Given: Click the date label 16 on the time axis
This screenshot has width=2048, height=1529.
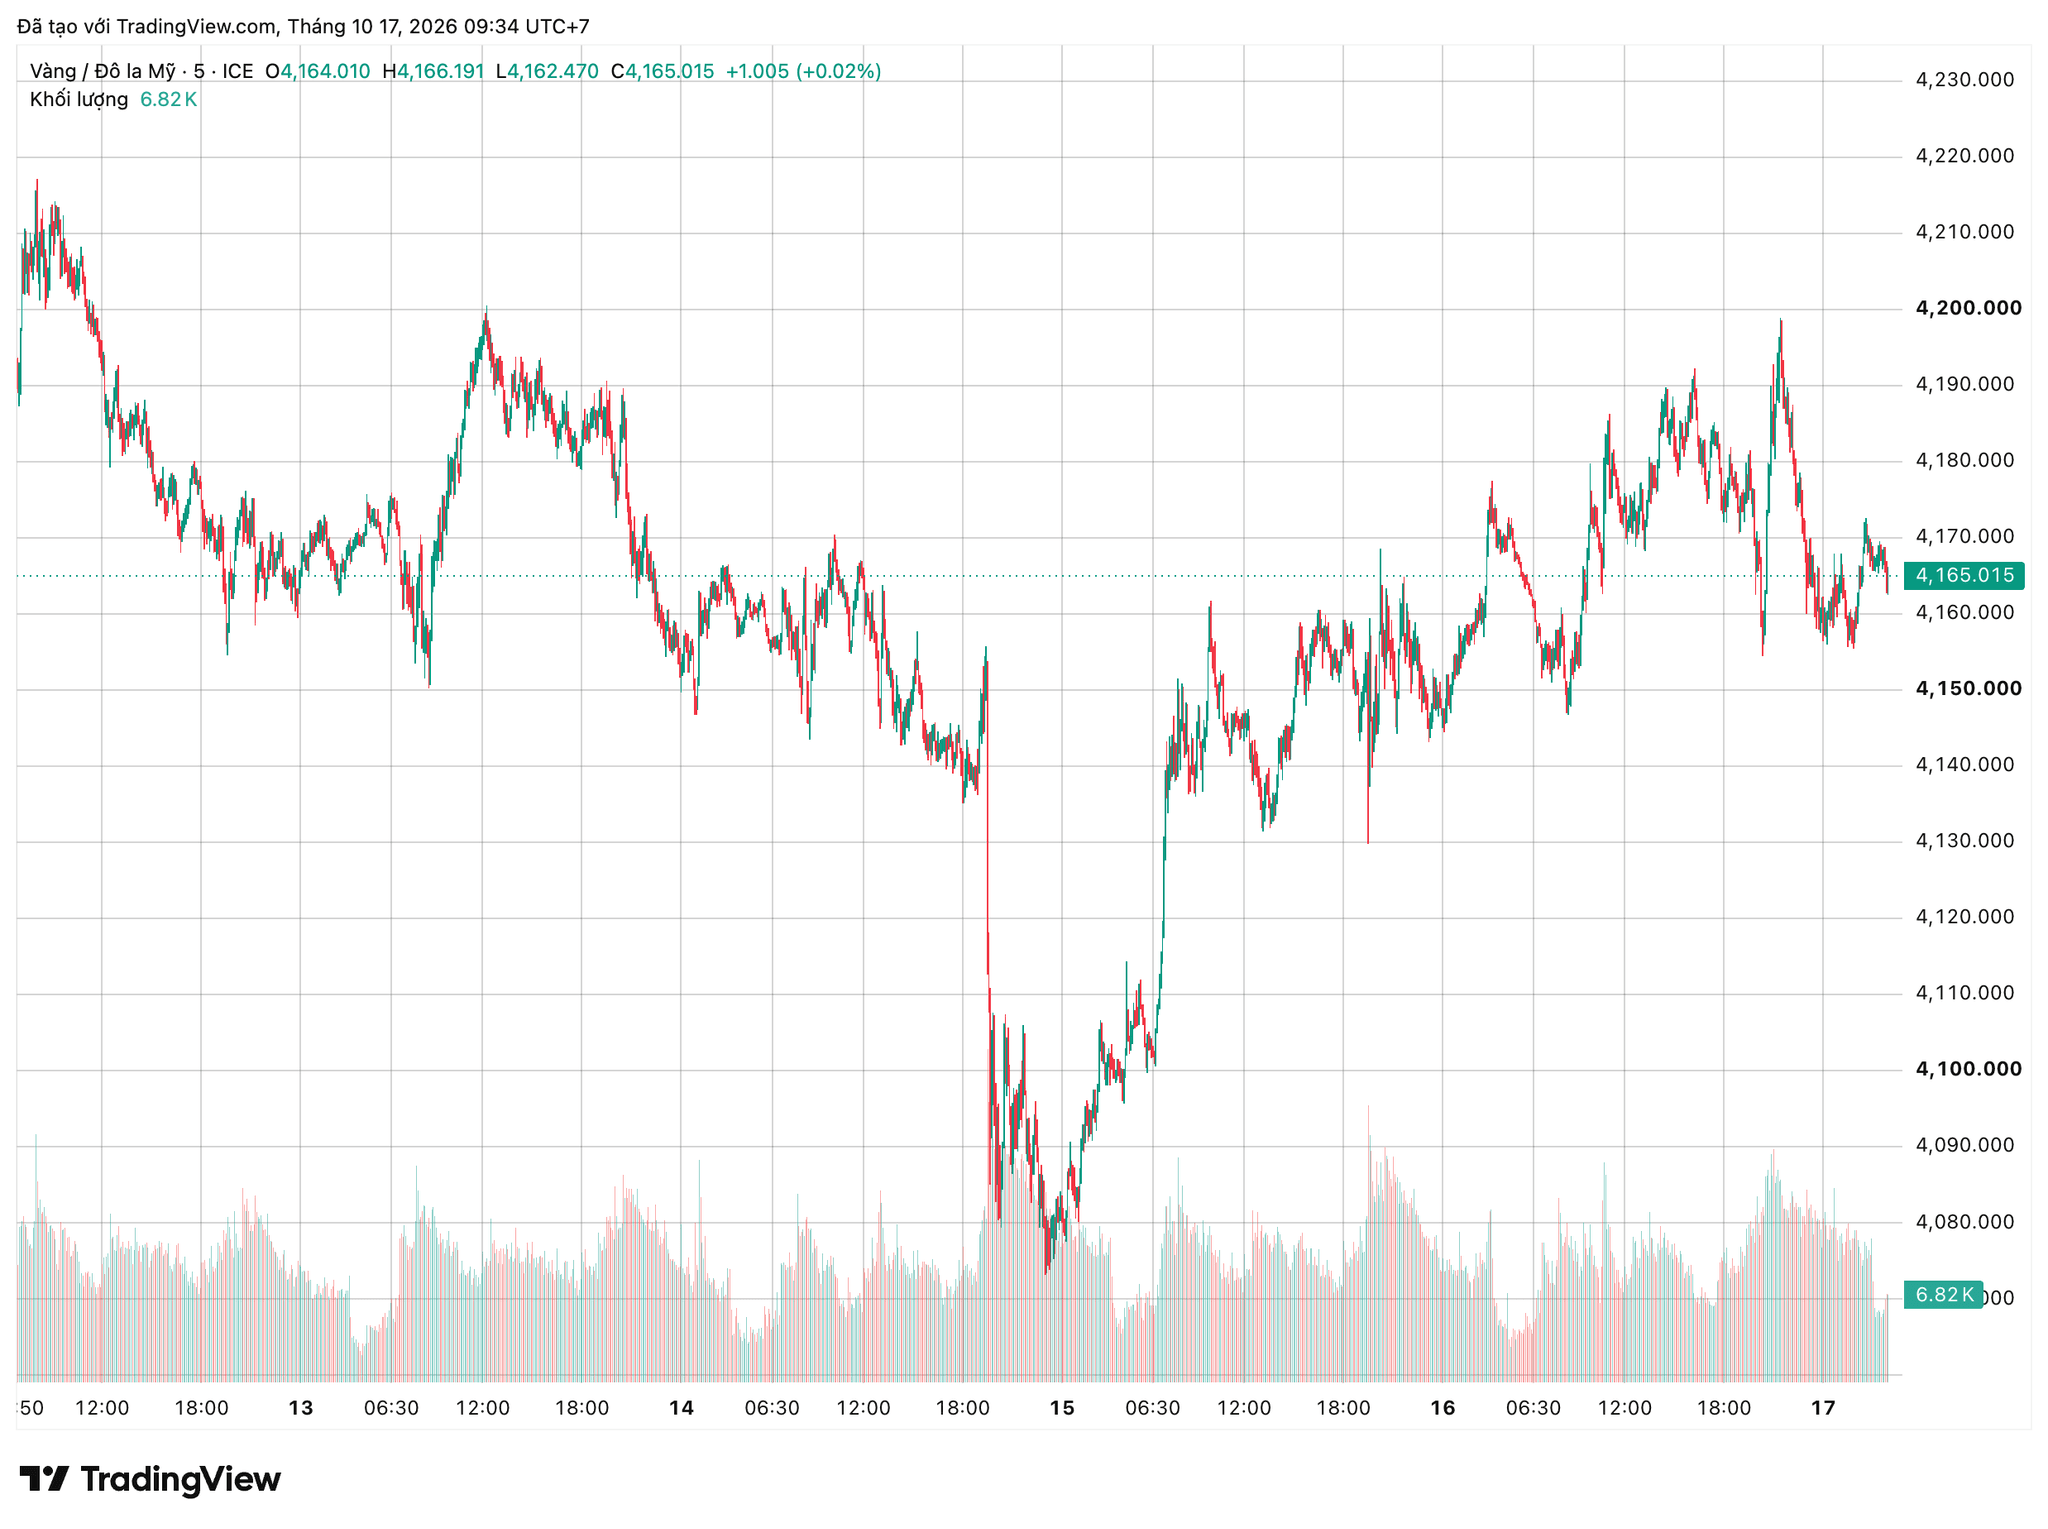Looking at the screenshot, I should click(1442, 1408).
